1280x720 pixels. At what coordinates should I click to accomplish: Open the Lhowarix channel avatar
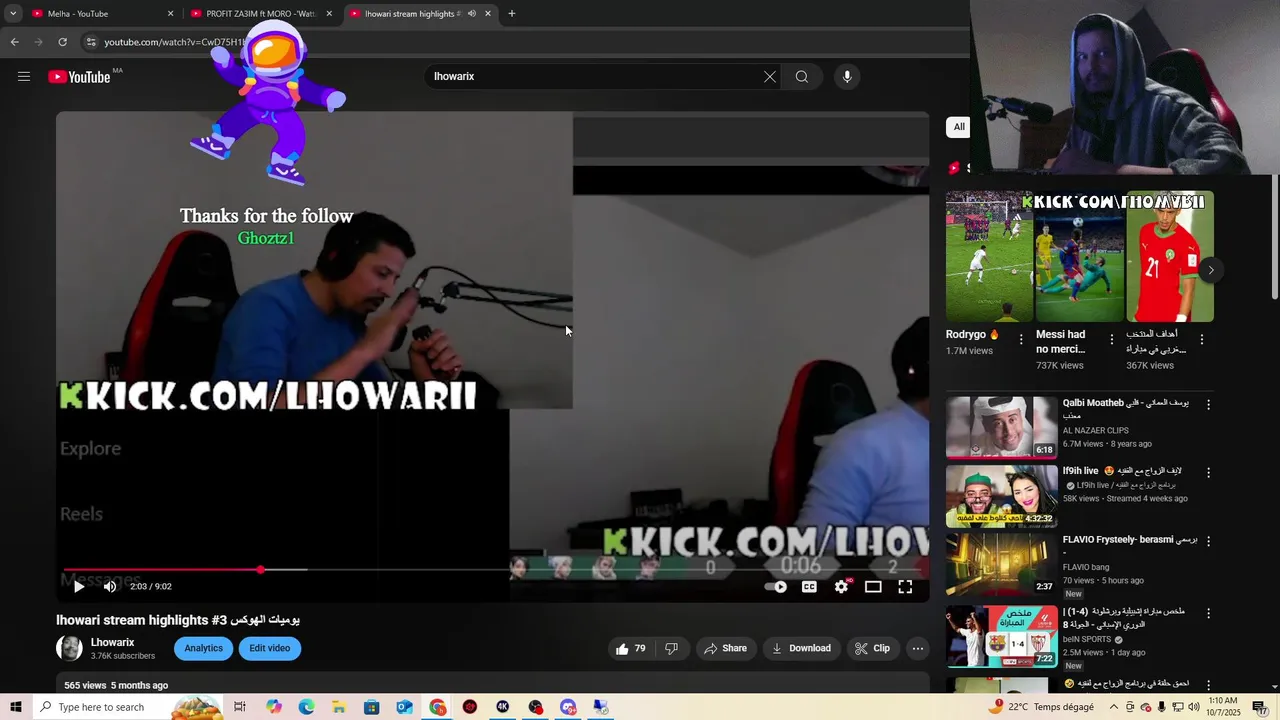(x=69, y=648)
